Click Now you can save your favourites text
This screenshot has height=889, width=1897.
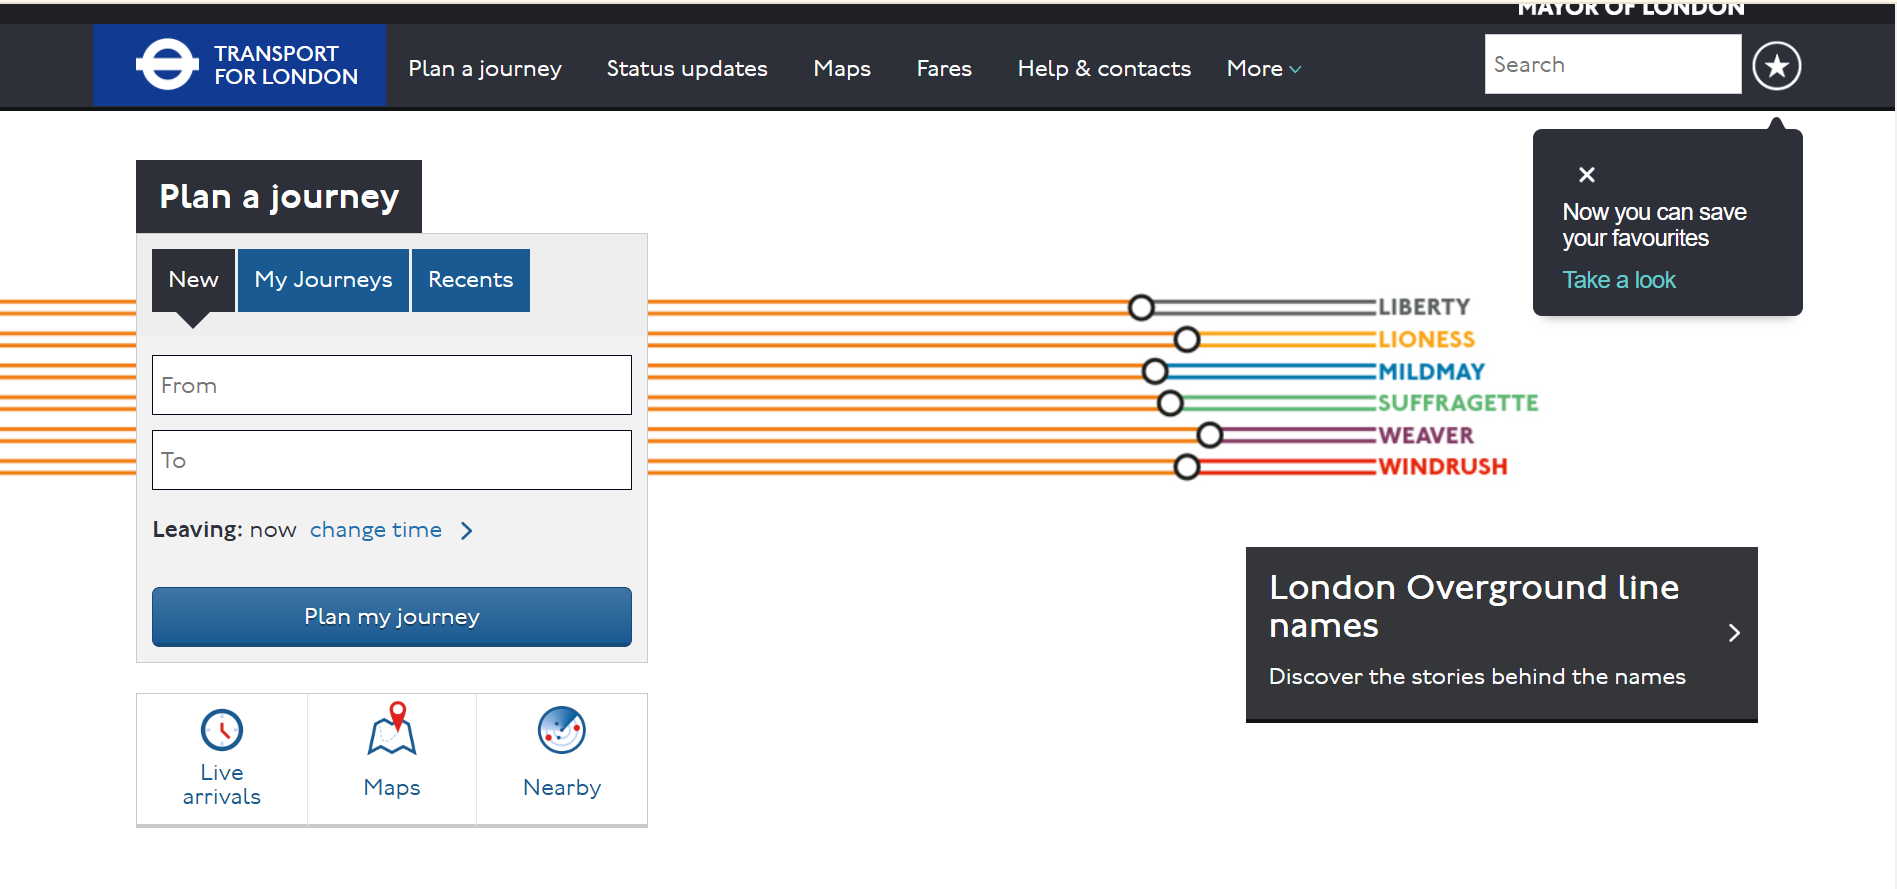pos(1655,225)
